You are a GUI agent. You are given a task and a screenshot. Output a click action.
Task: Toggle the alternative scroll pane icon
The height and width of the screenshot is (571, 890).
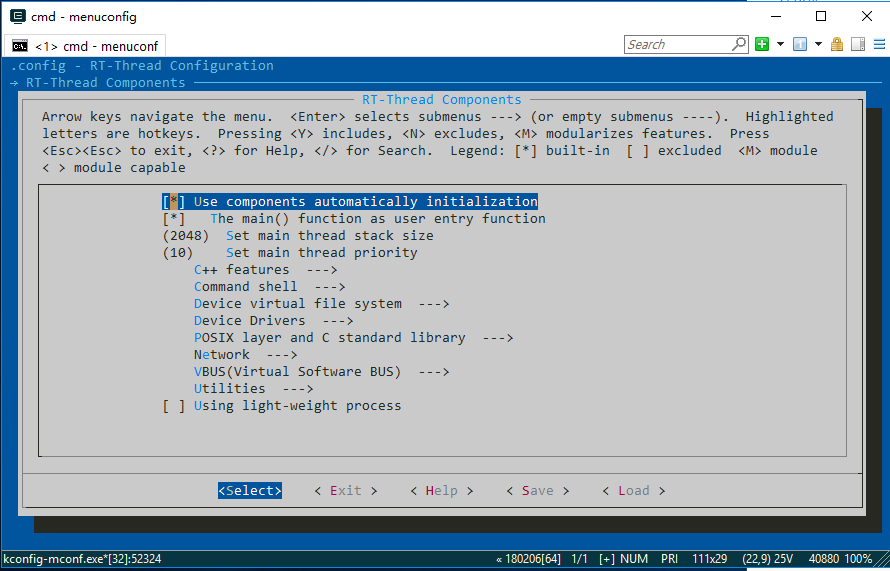tap(857, 44)
